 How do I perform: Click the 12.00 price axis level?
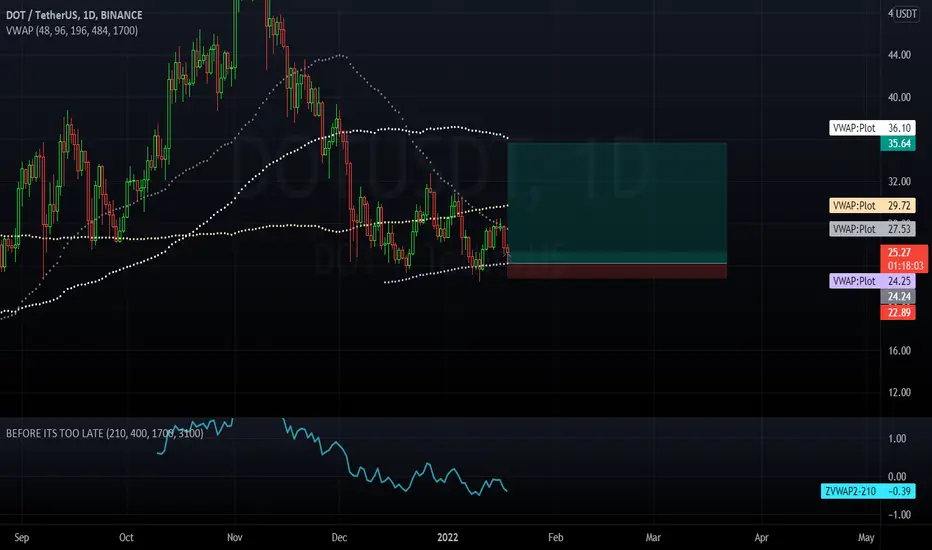pos(899,392)
